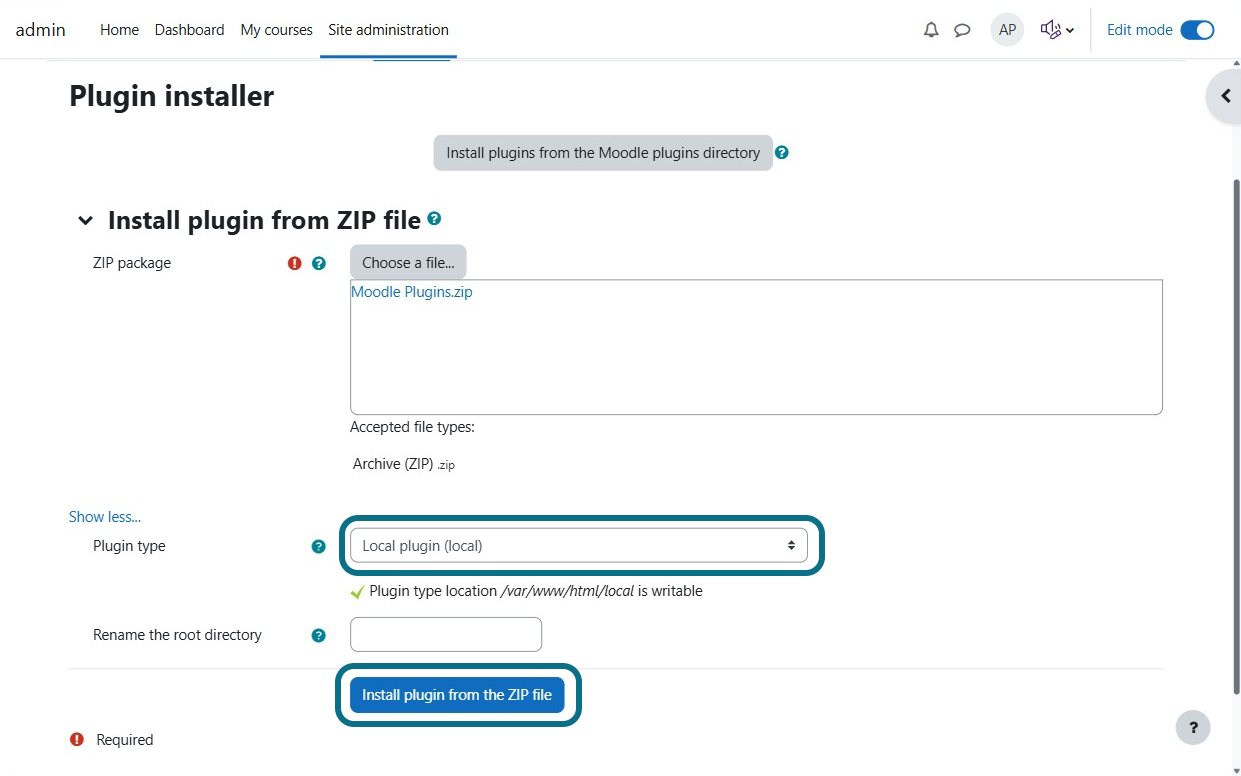
Task: Show help for Install plugin from ZIP
Action: pyautogui.click(x=434, y=218)
